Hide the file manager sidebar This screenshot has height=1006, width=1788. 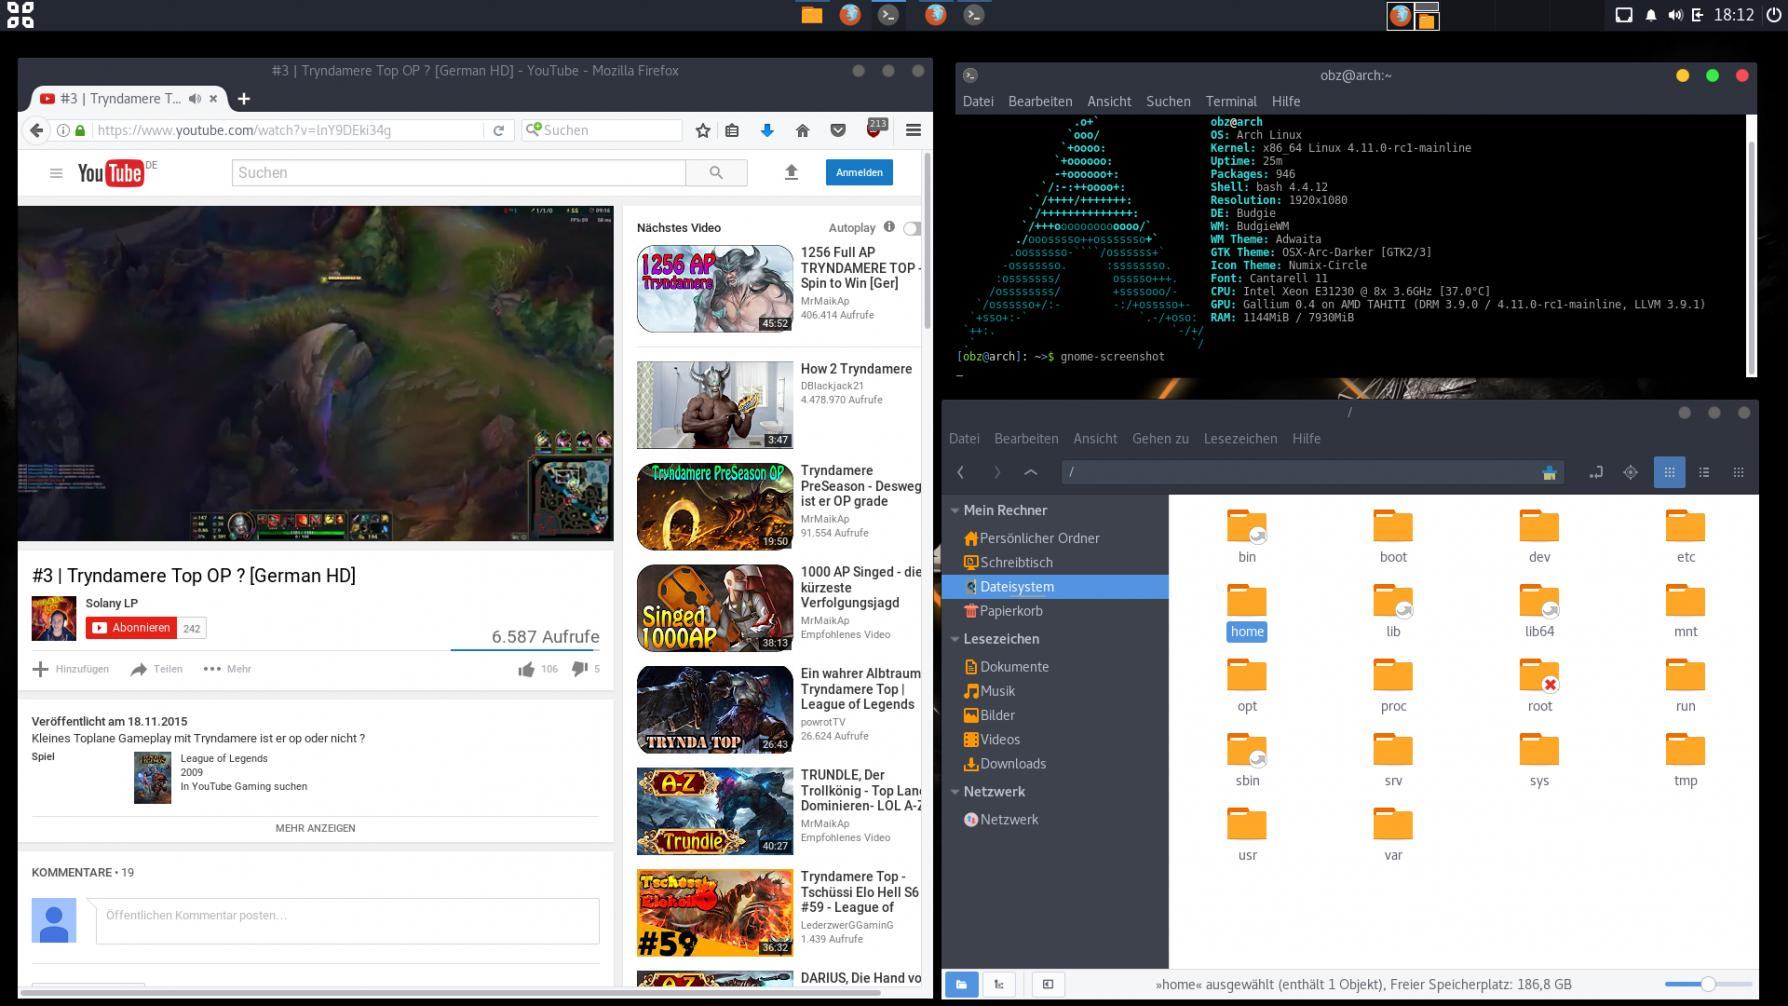click(1047, 984)
